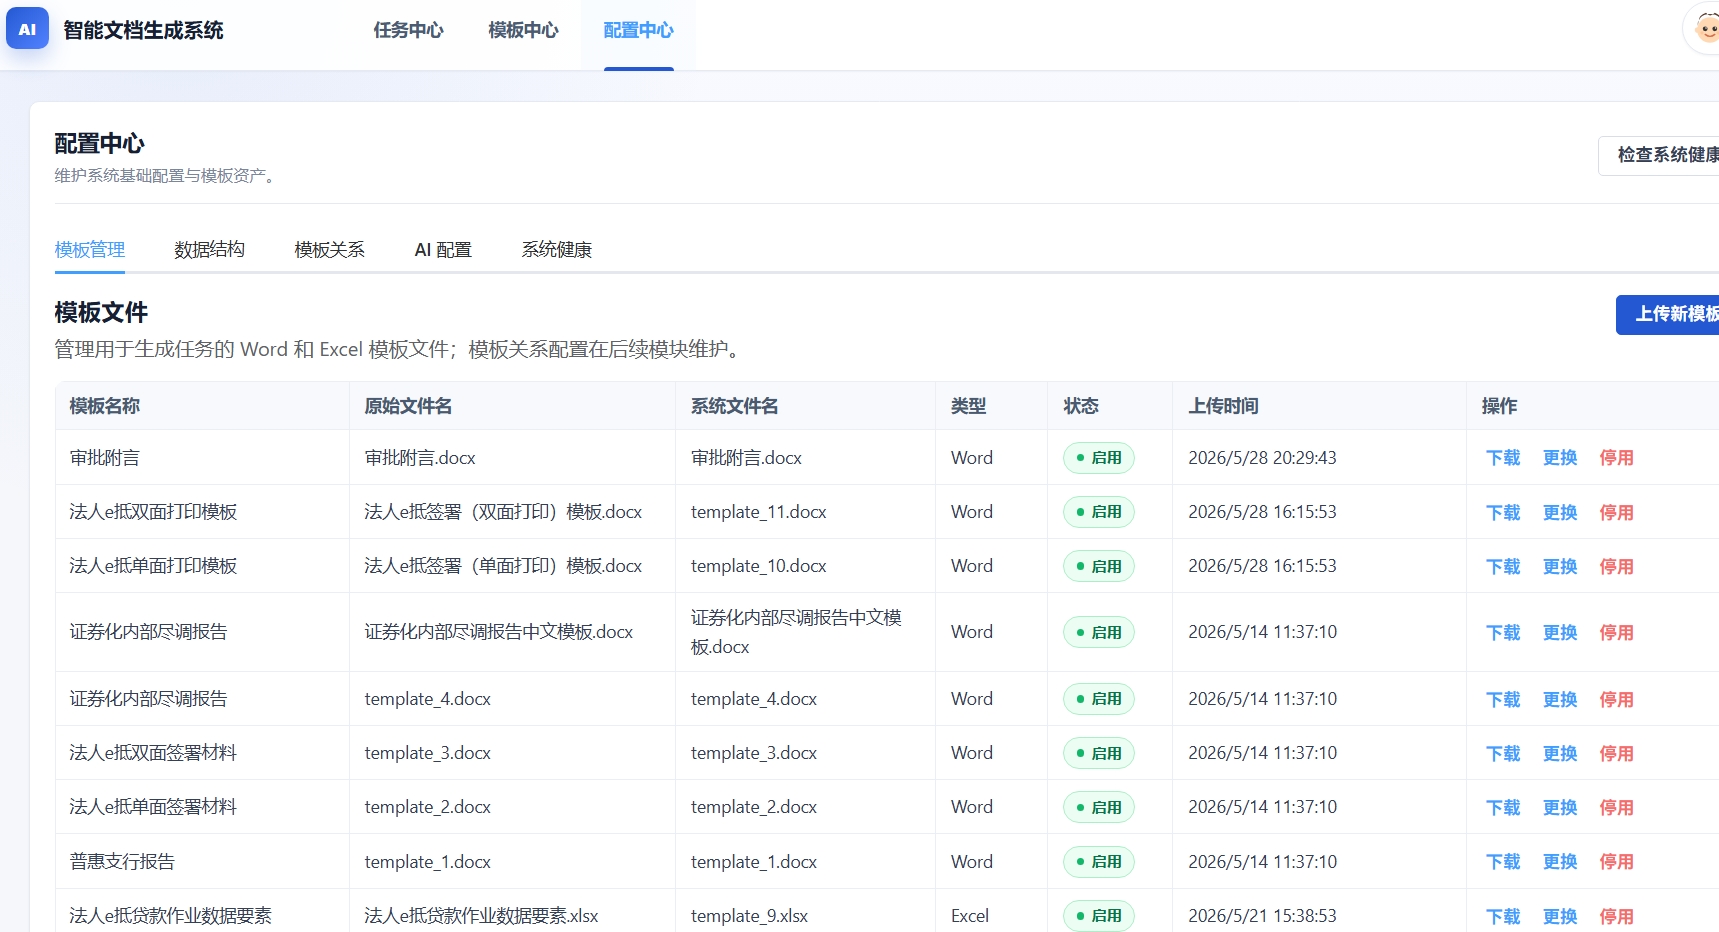This screenshot has height=932, width=1719.
Task: Switch to the 系统健康 sub-tab
Action: [x=556, y=249]
